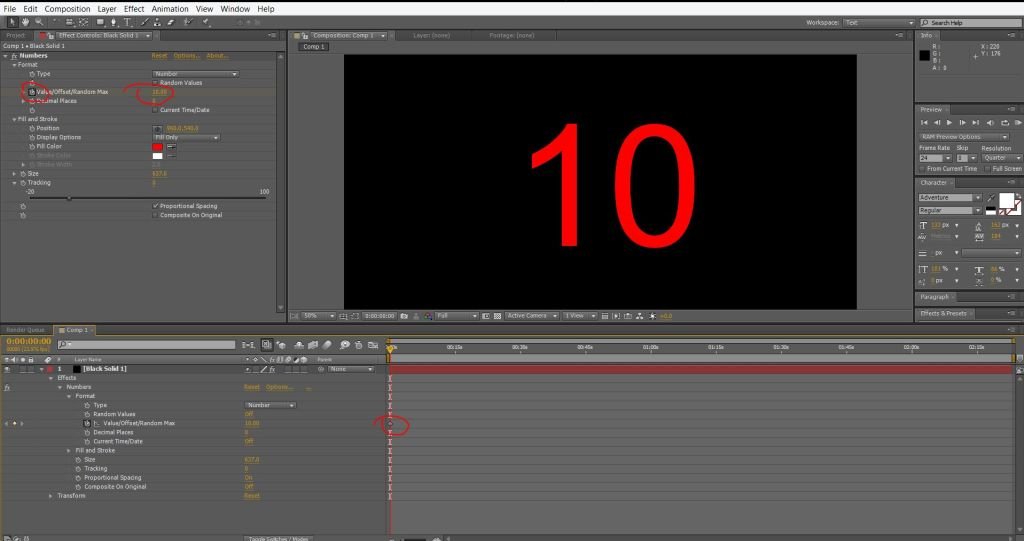Open the Animation menu
The height and width of the screenshot is (541, 1024).
(x=170, y=9)
